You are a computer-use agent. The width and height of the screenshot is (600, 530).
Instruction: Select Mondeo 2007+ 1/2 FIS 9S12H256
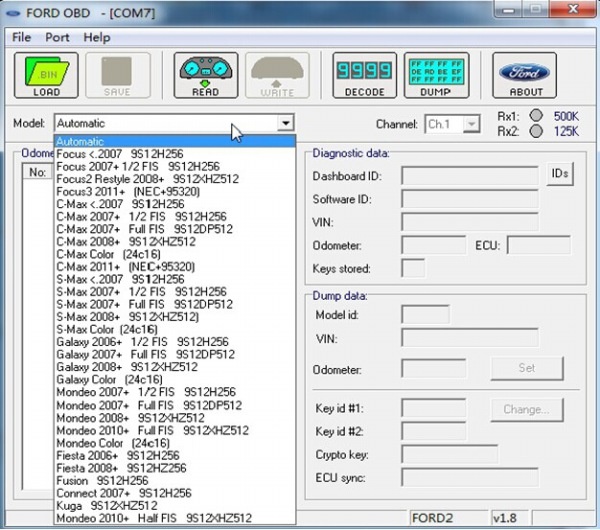point(175,392)
